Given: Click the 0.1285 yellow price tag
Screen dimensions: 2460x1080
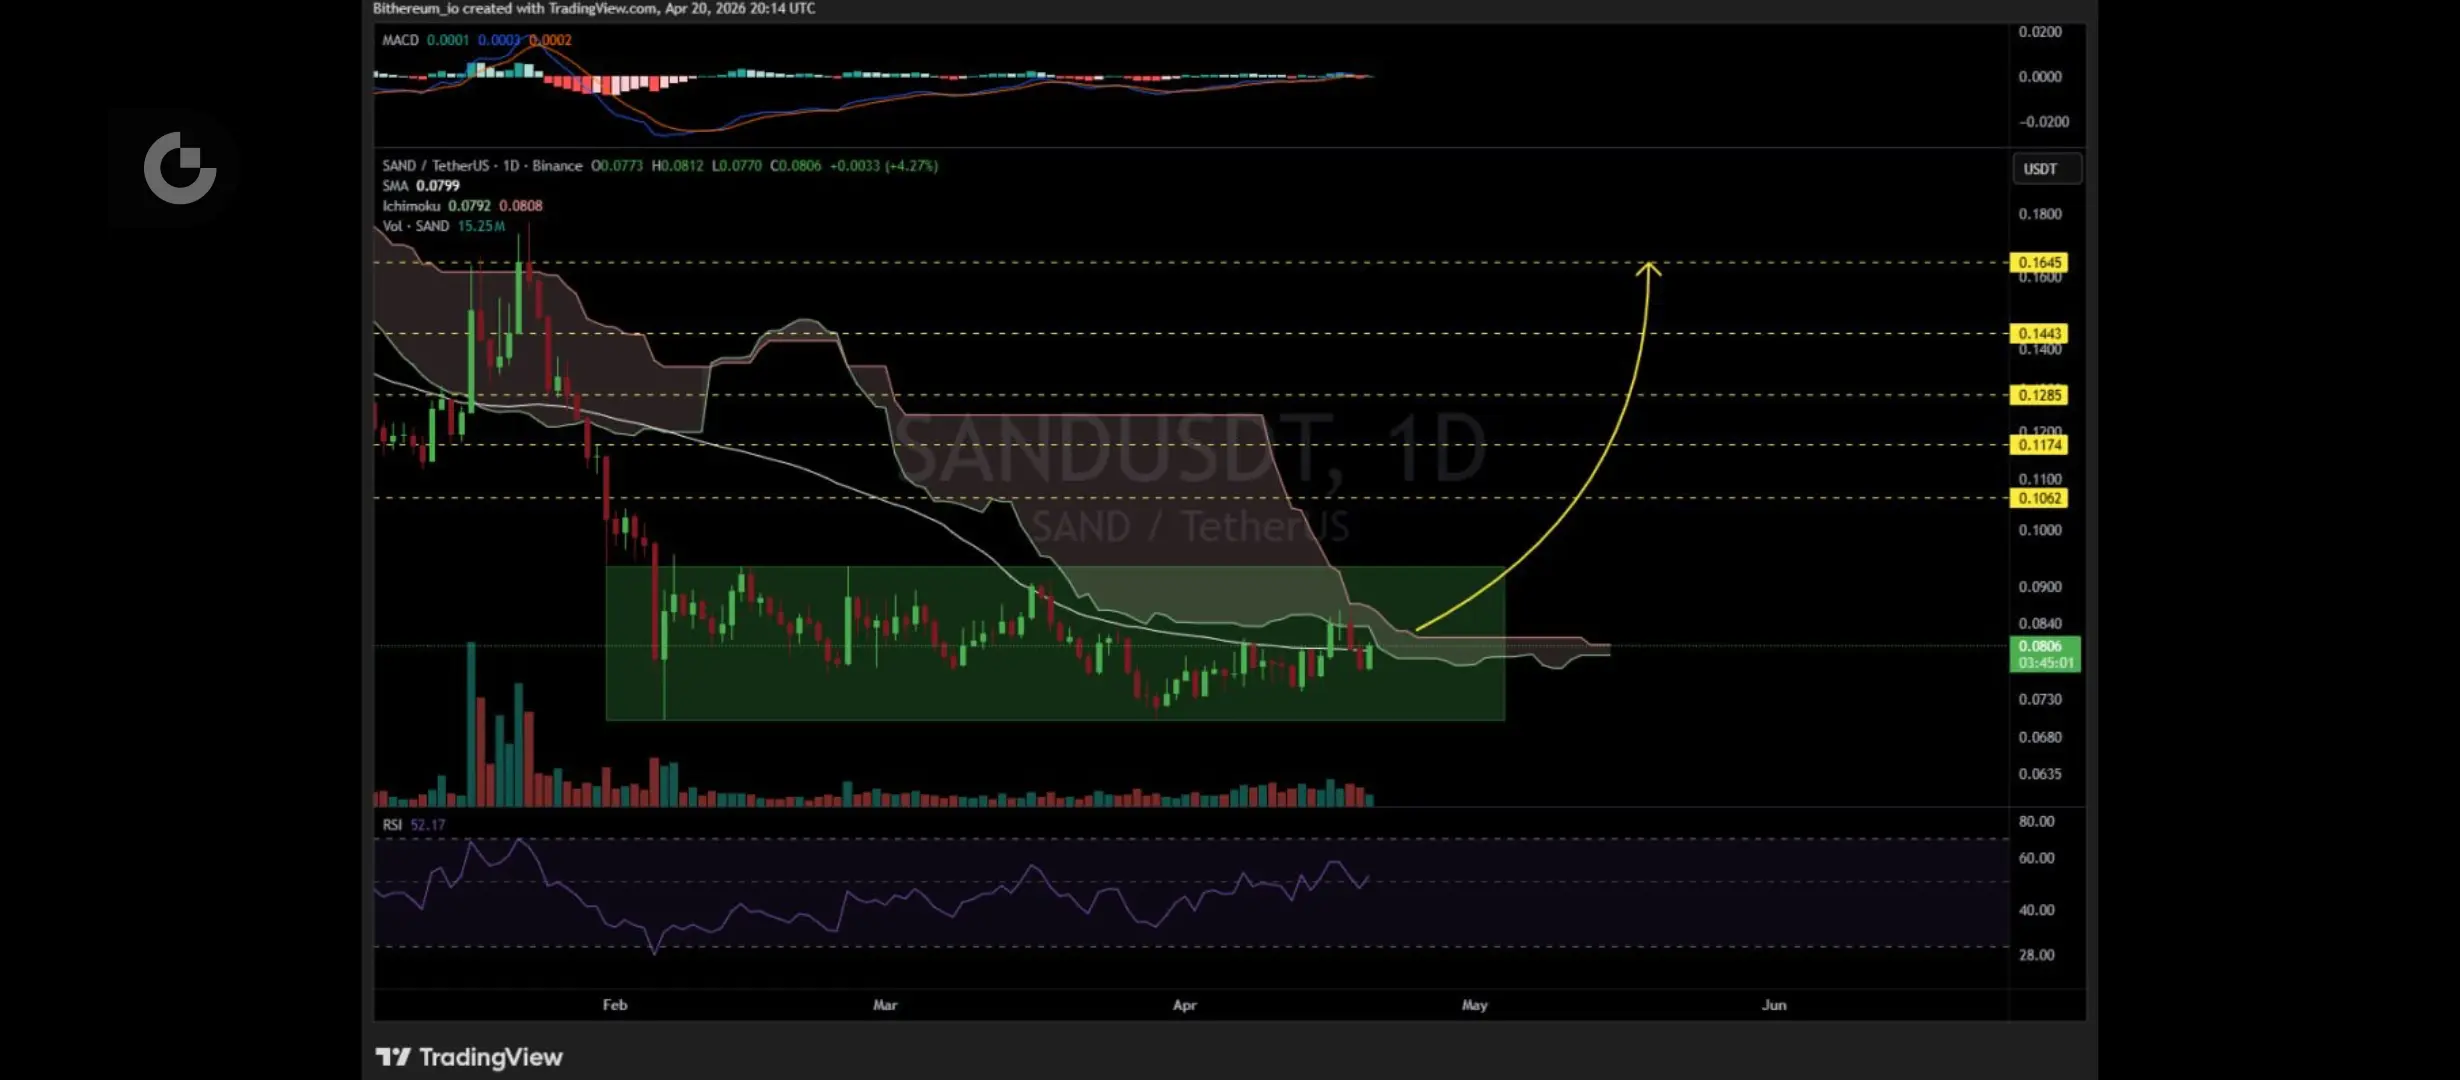Looking at the screenshot, I should [x=2038, y=395].
